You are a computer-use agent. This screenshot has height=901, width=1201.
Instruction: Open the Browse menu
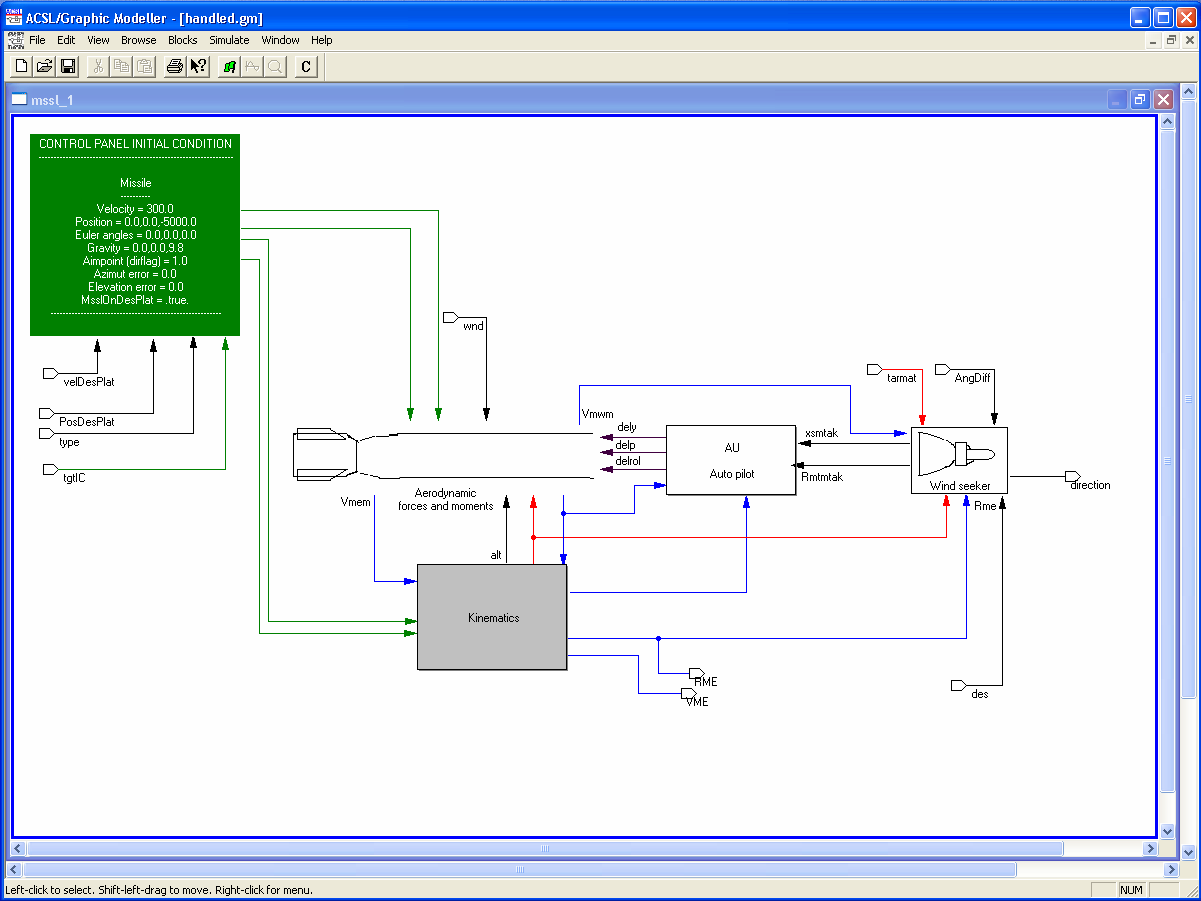click(139, 40)
